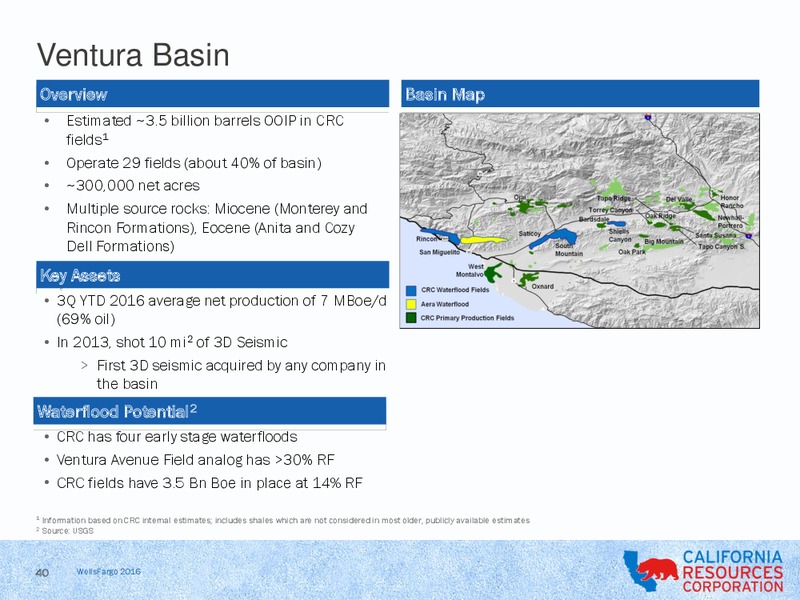Click the basin map image
The height and width of the screenshot is (600, 800).
tap(580, 220)
